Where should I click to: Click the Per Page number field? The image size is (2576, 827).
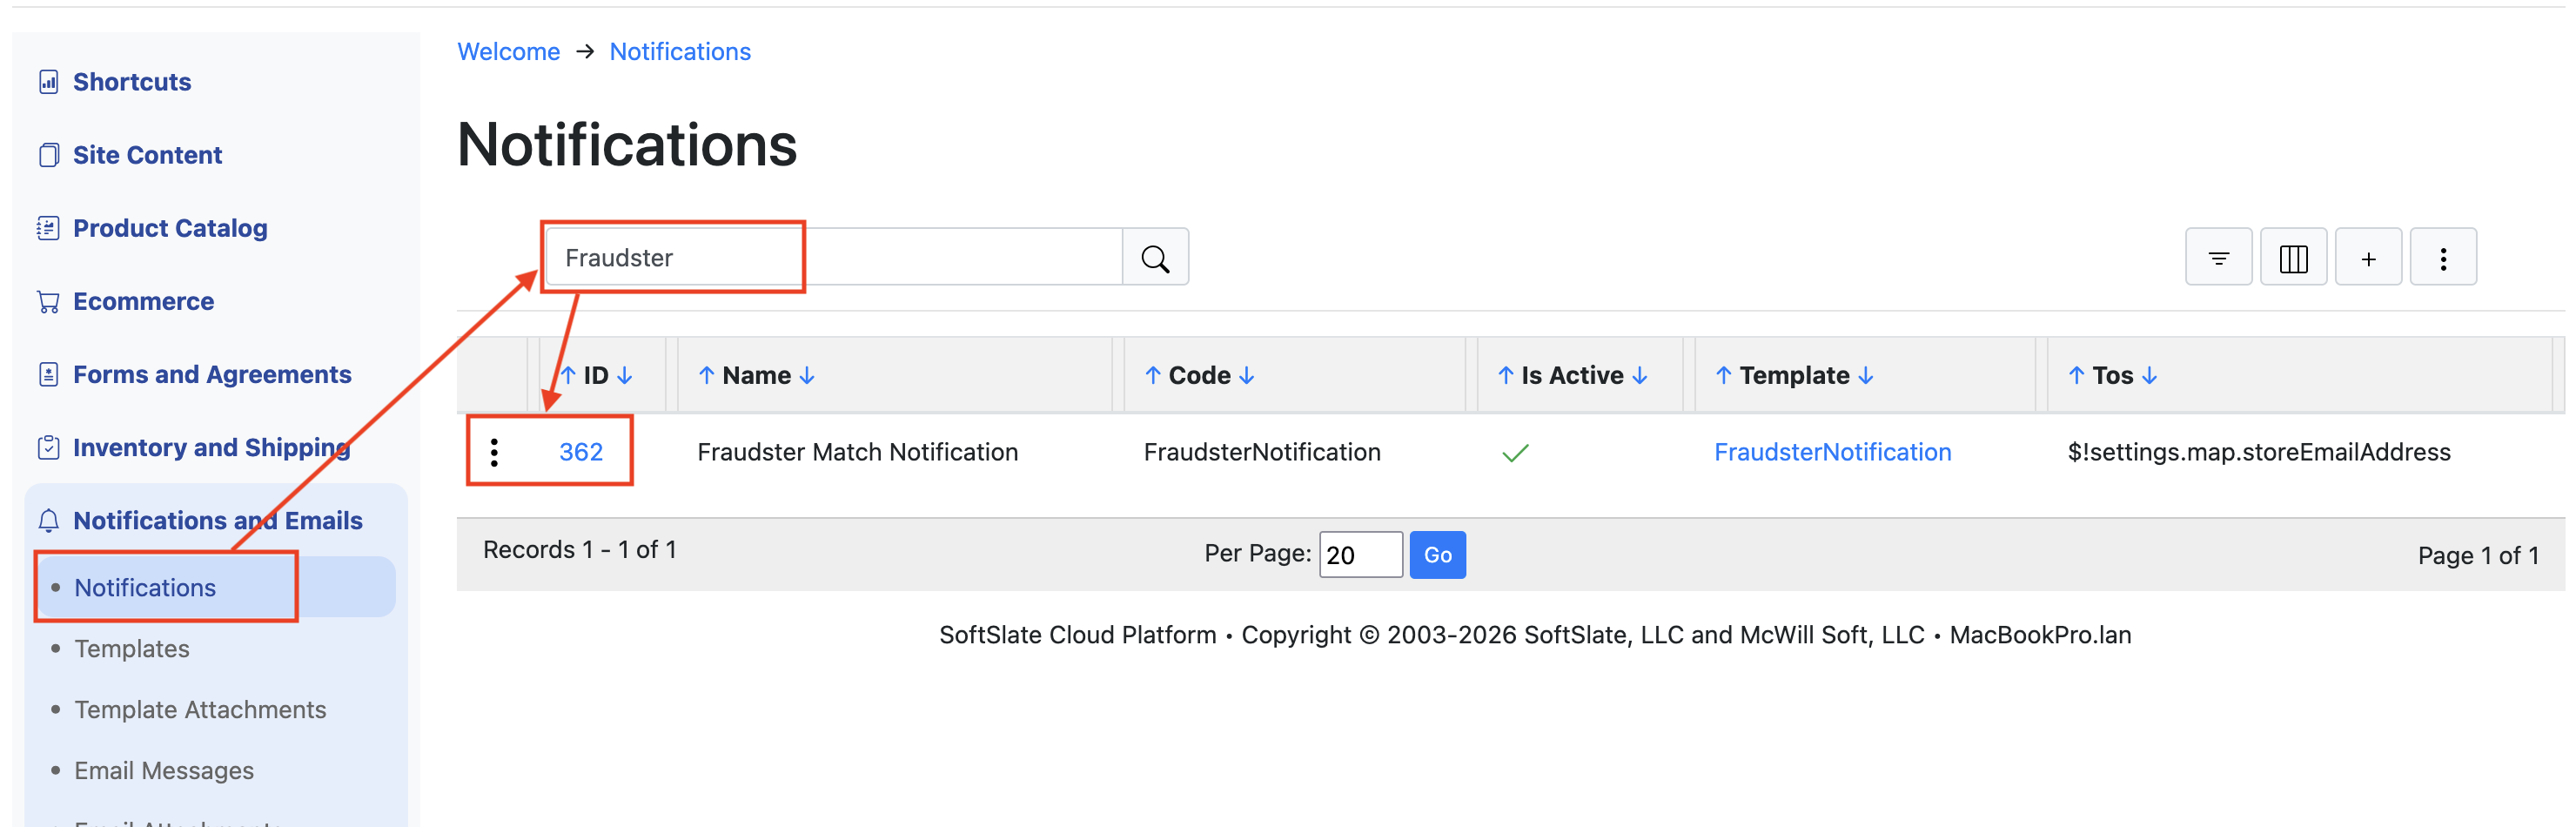tap(1359, 554)
